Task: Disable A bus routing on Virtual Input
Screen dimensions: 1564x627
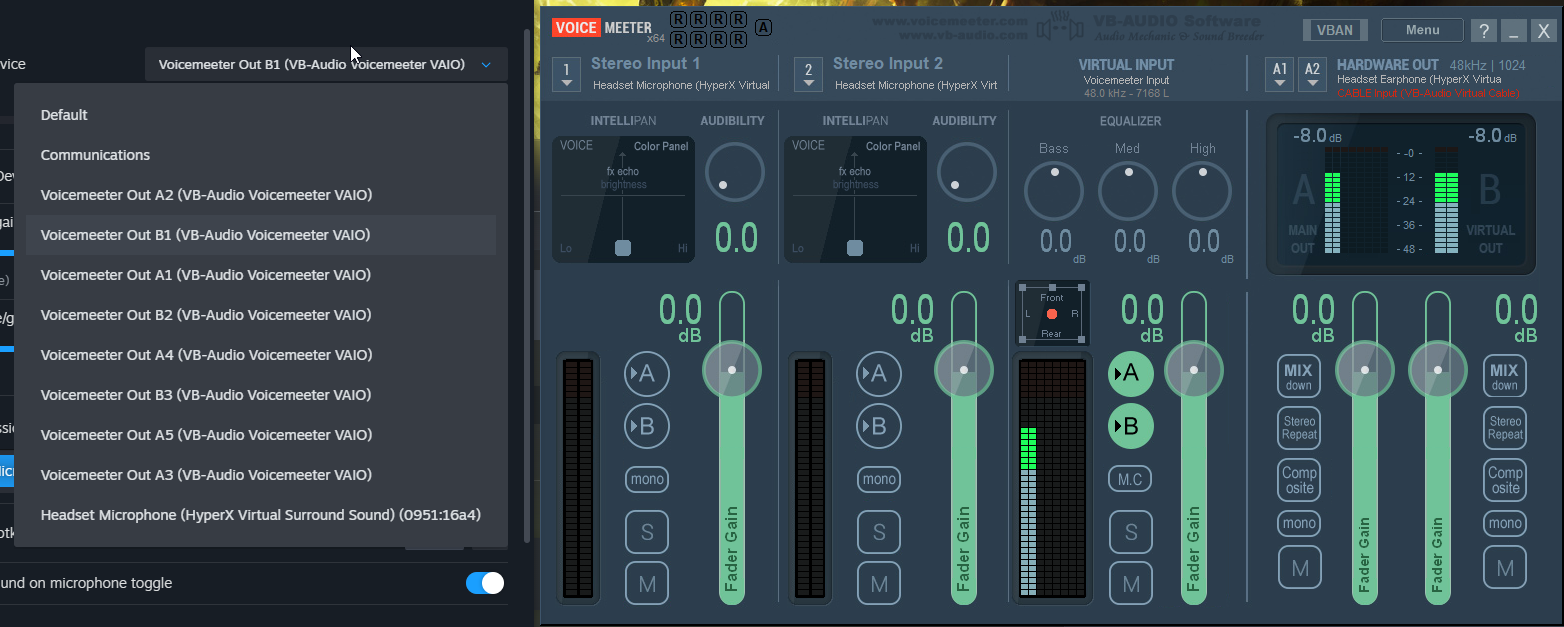Action: [x=1130, y=373]
